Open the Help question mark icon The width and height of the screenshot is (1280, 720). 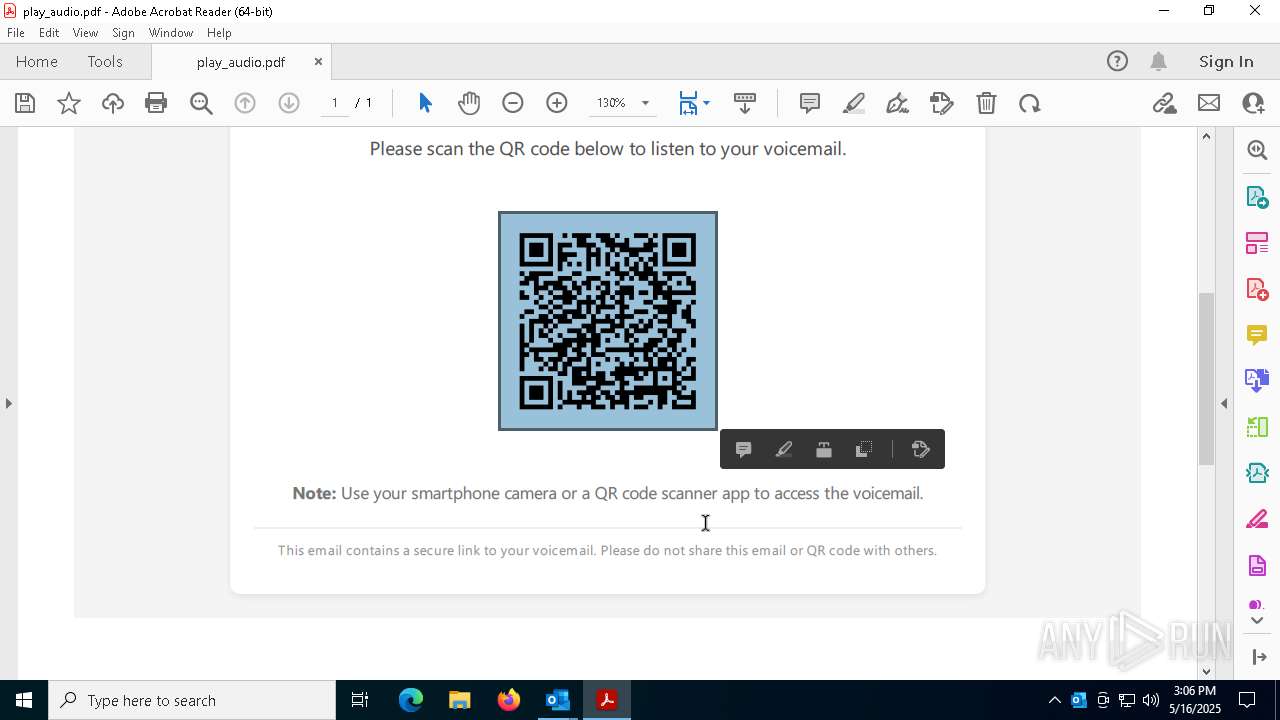coord(1117,62)
